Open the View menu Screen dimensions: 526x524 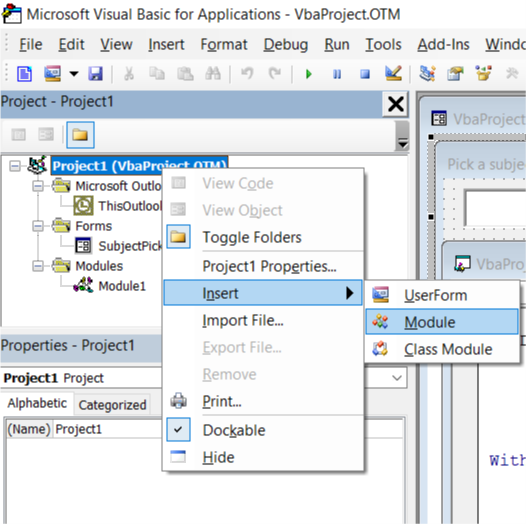(116, 44)
